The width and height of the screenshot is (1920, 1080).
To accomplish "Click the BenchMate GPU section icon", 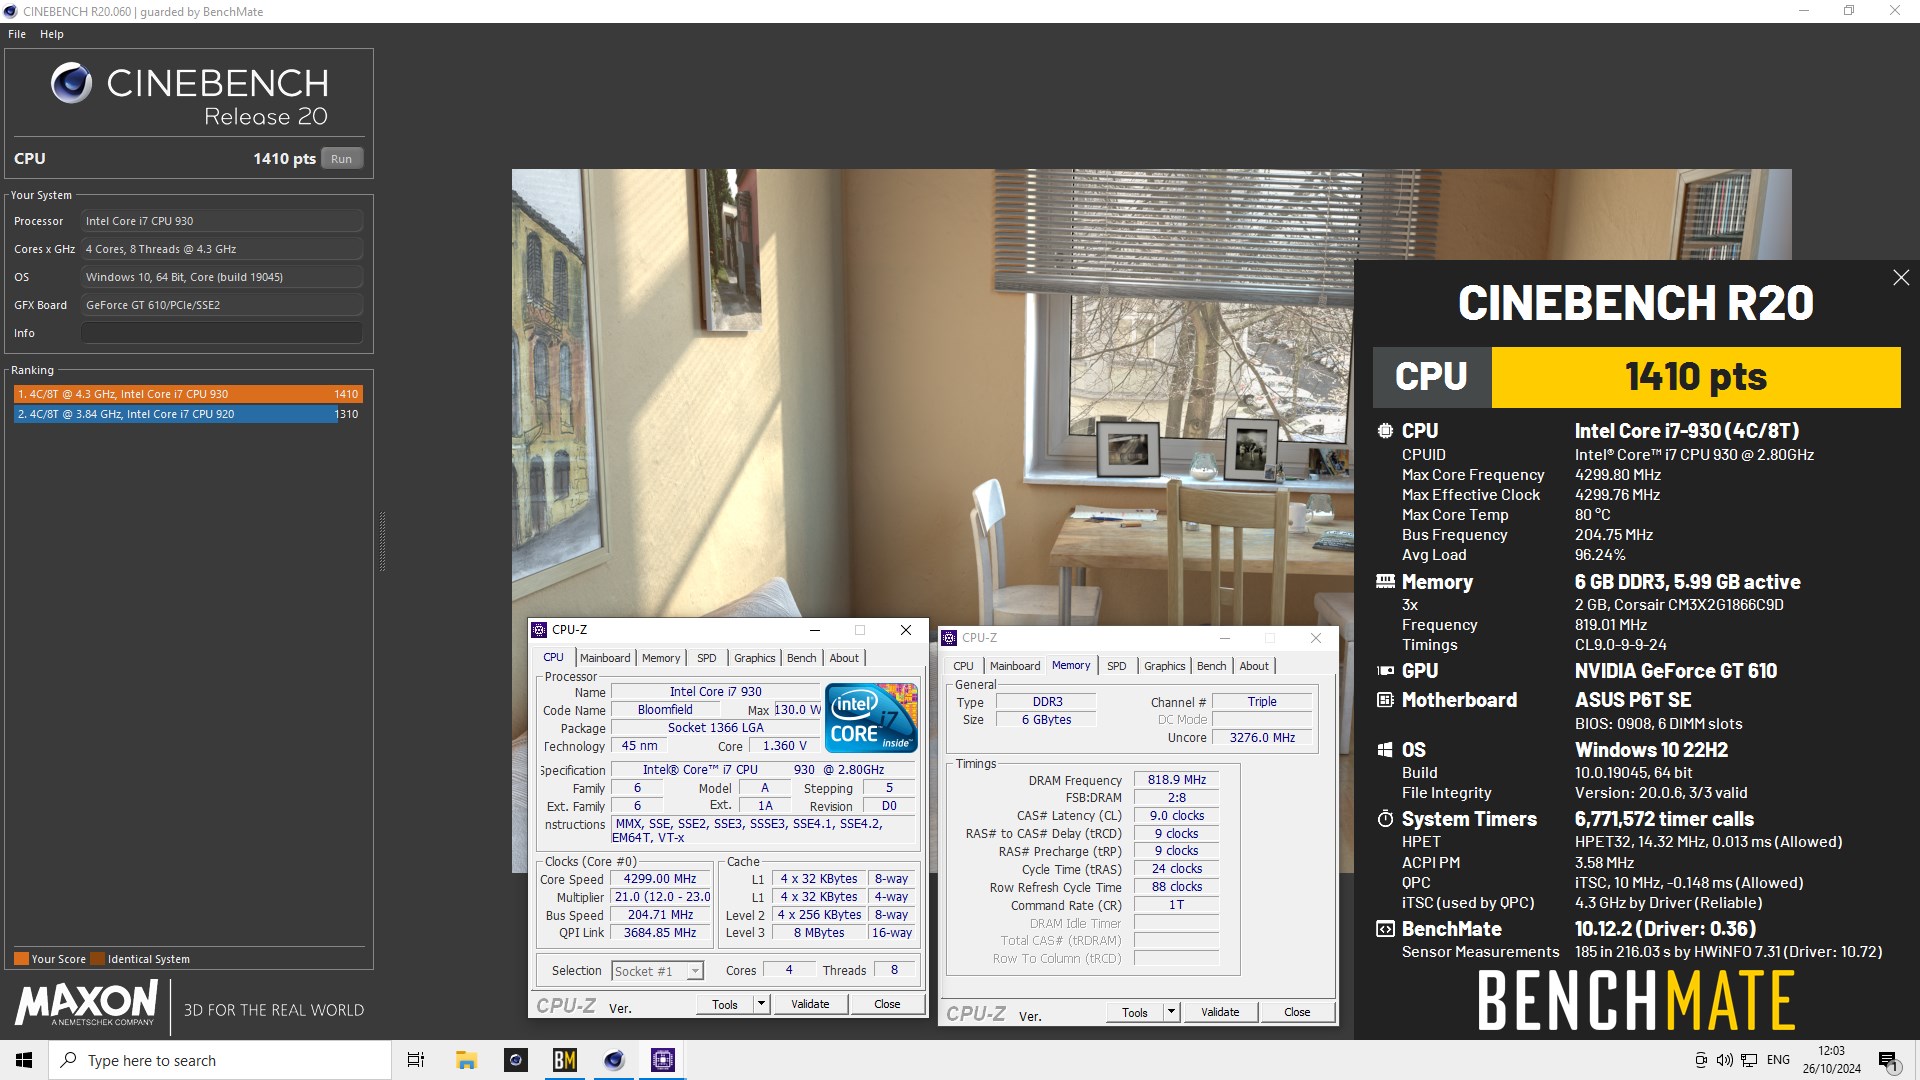I will coord(1385,671).
